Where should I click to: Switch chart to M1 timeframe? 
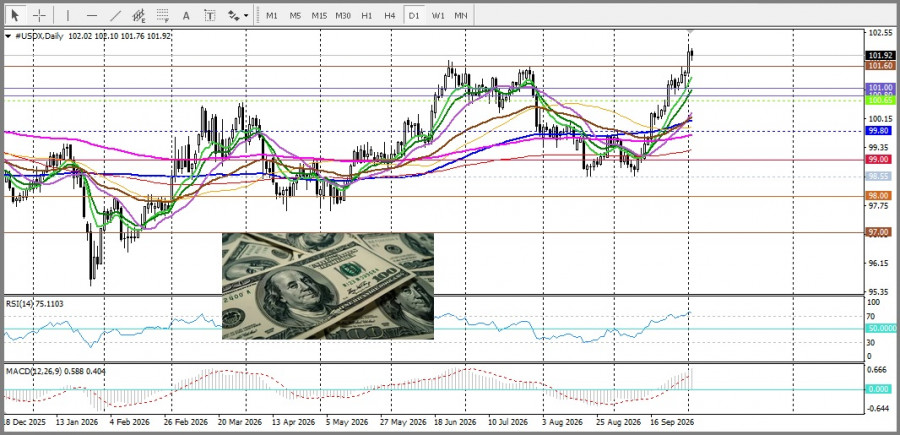[x=271, y=15]
